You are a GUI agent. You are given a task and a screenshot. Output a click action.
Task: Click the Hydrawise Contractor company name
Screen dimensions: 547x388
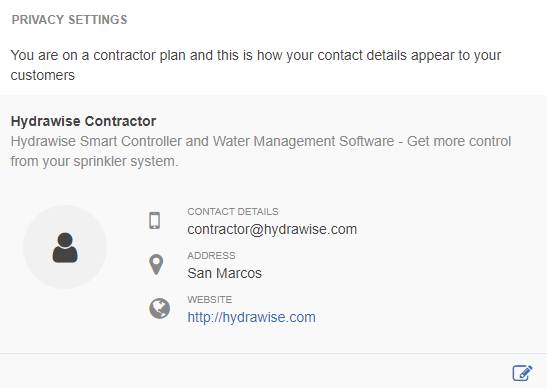(83, 121)
